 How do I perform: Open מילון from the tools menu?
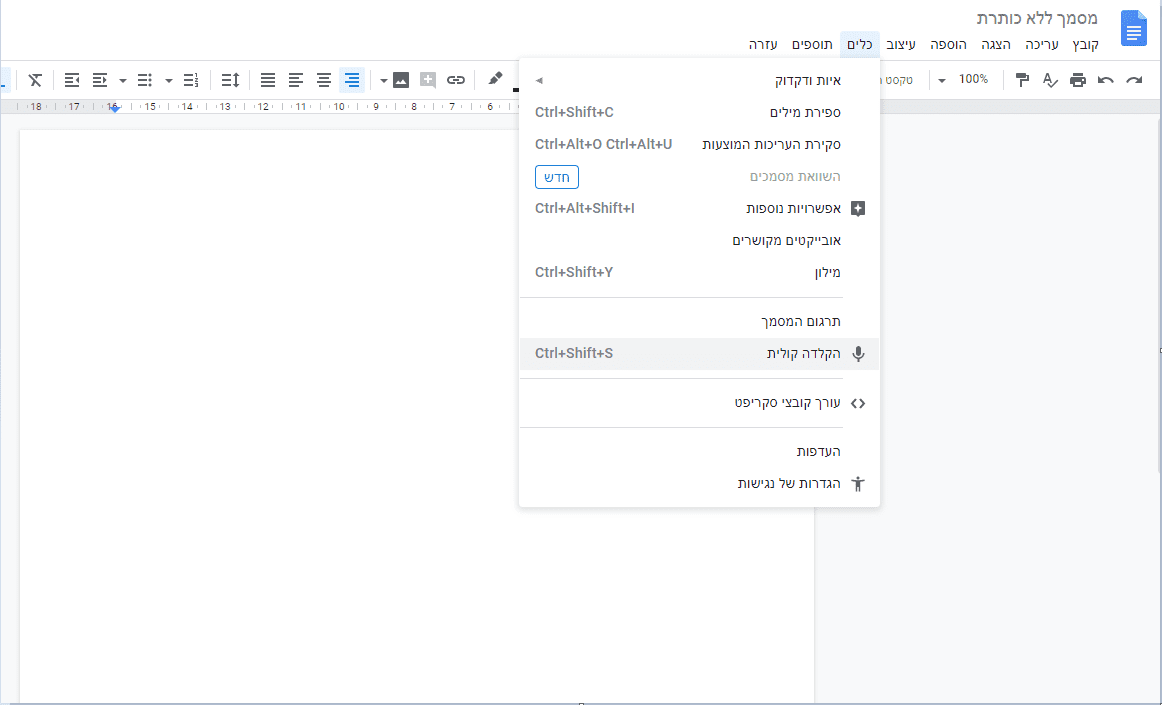699,272
